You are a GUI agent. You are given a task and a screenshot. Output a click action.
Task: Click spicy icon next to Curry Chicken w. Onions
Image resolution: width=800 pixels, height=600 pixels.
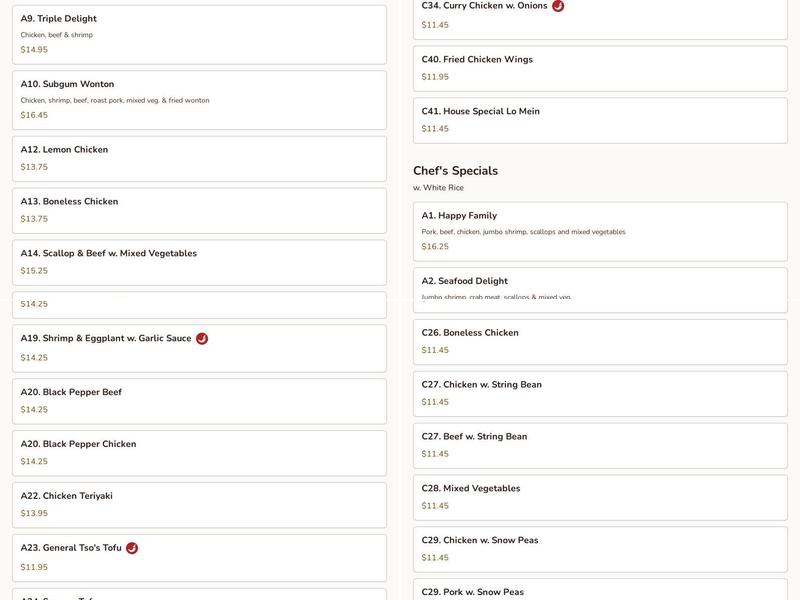pyautogui.click(x=558, y=6)
